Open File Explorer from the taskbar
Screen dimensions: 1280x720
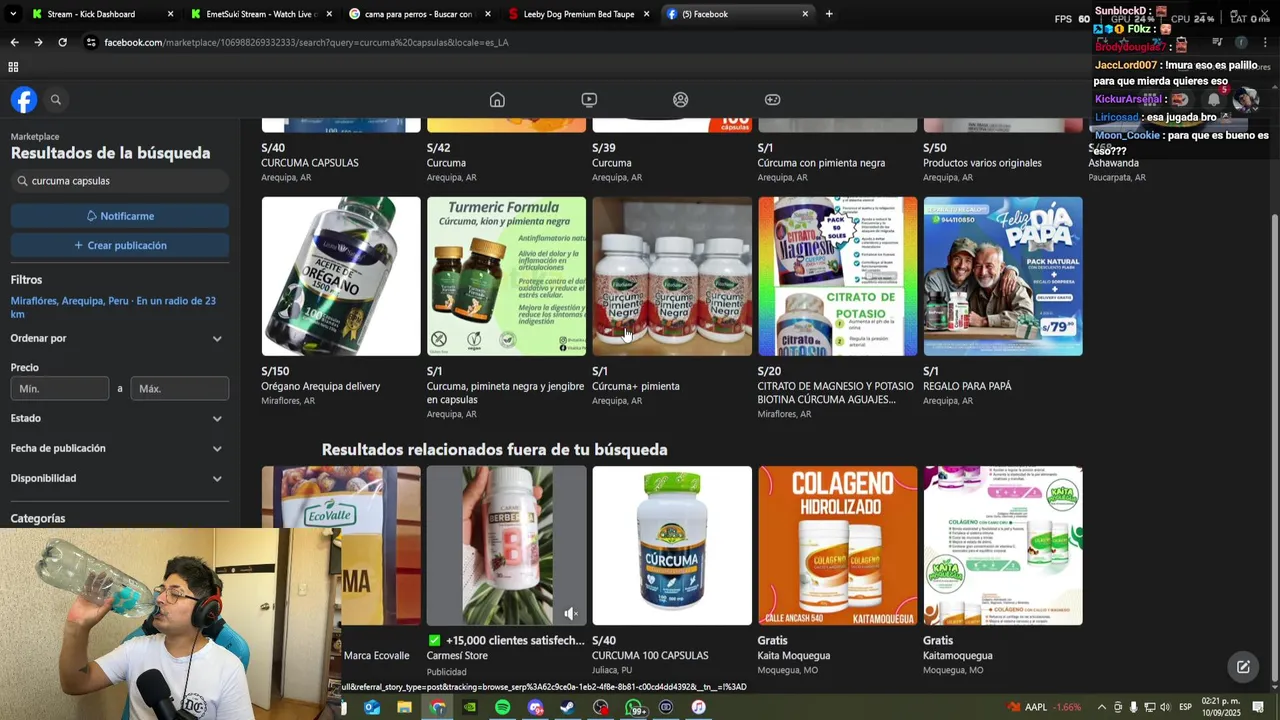pos(404,707)
